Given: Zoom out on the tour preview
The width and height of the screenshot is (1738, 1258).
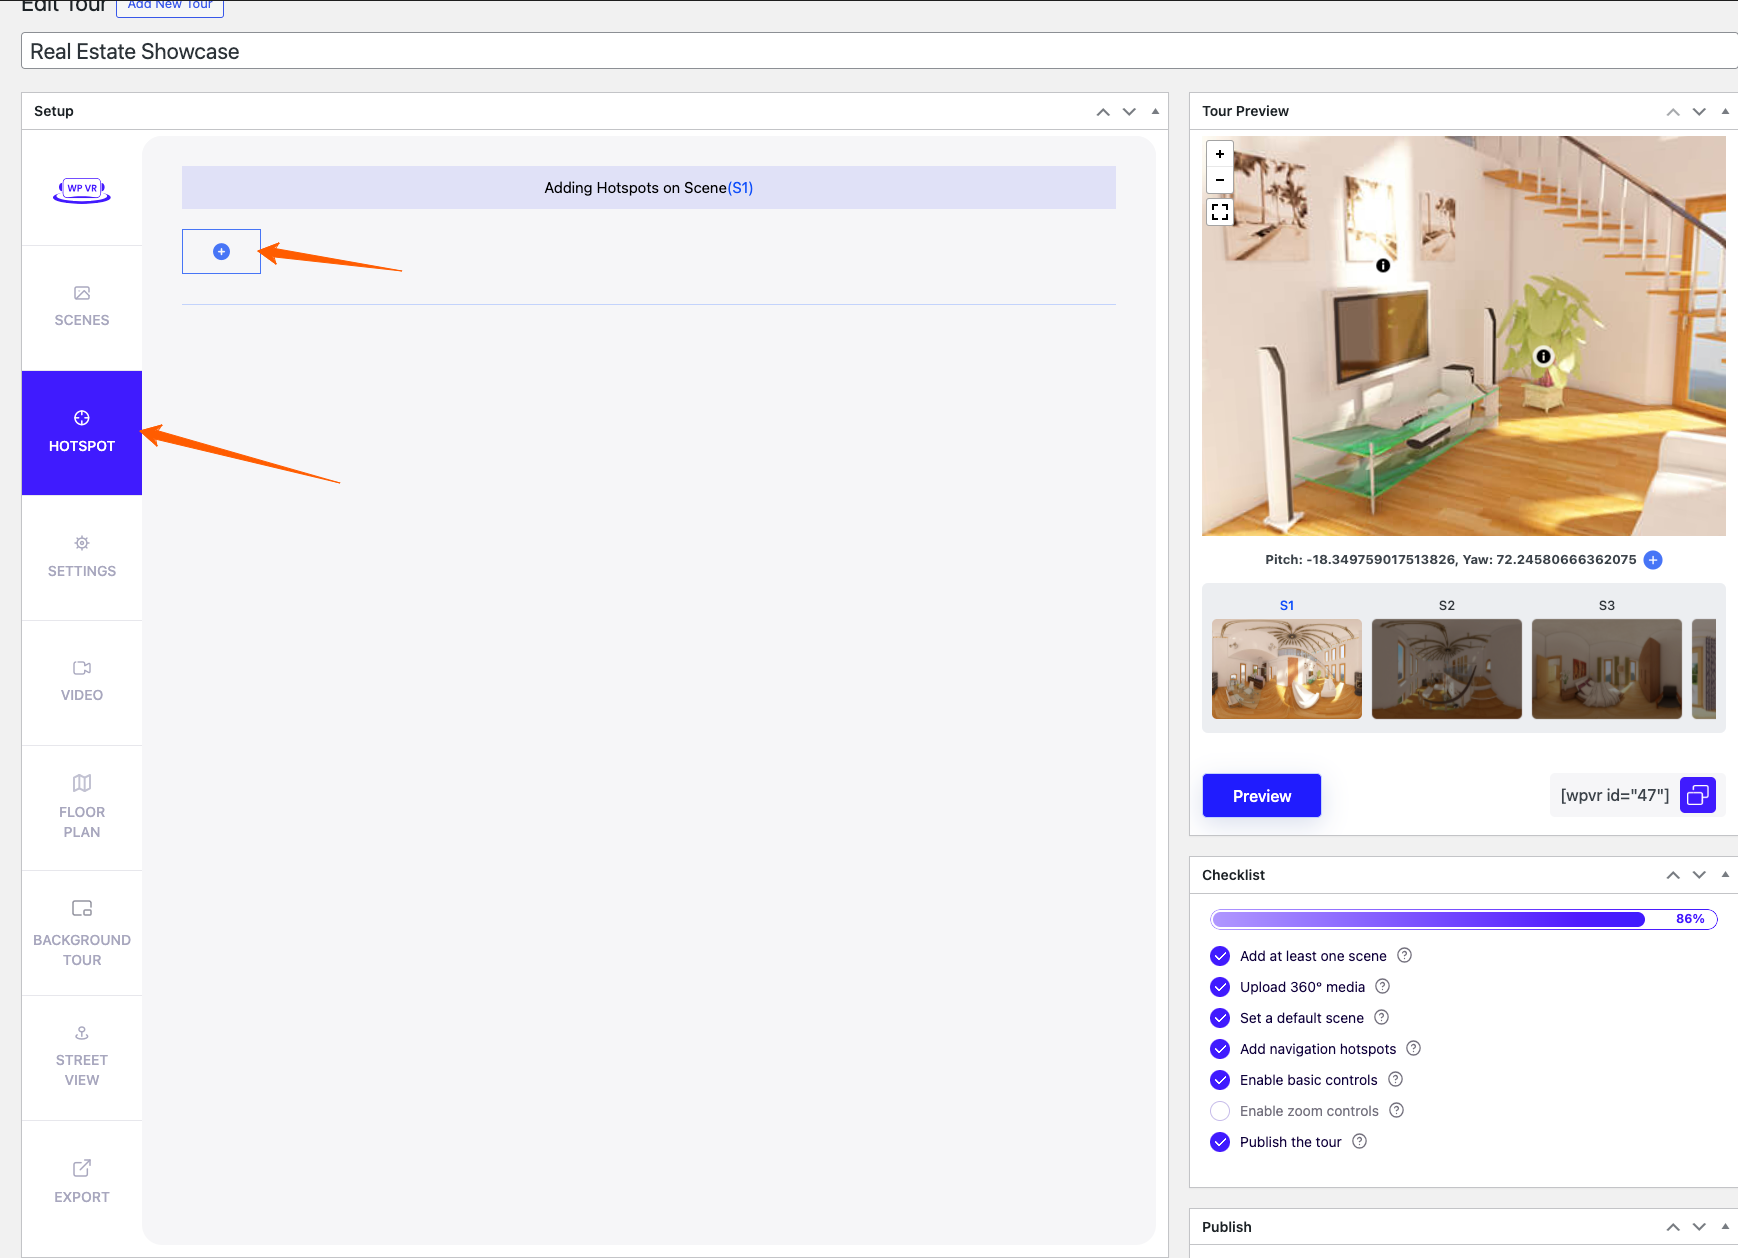Looking at the screenshot, I should (1220, 180).
